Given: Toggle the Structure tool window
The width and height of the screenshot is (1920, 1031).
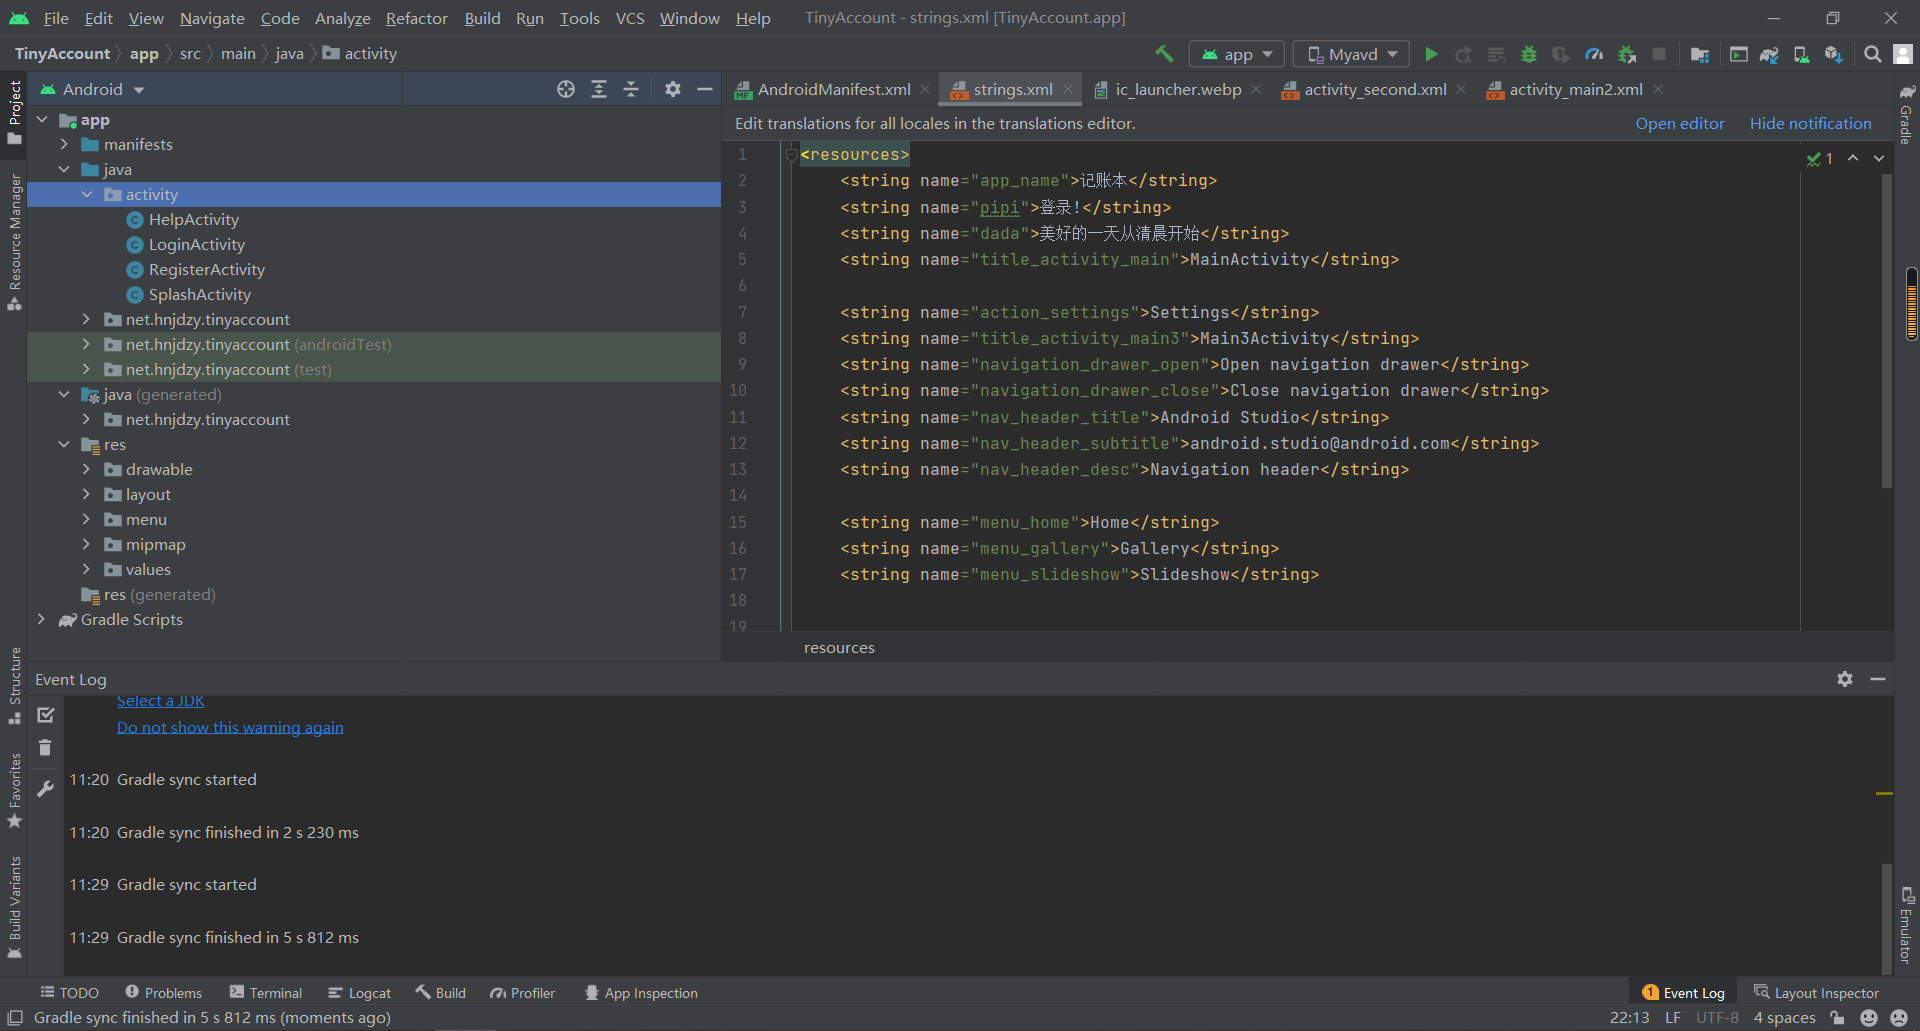Looking at the screenshot, I should pyautogui.click(x=14, y=685).
